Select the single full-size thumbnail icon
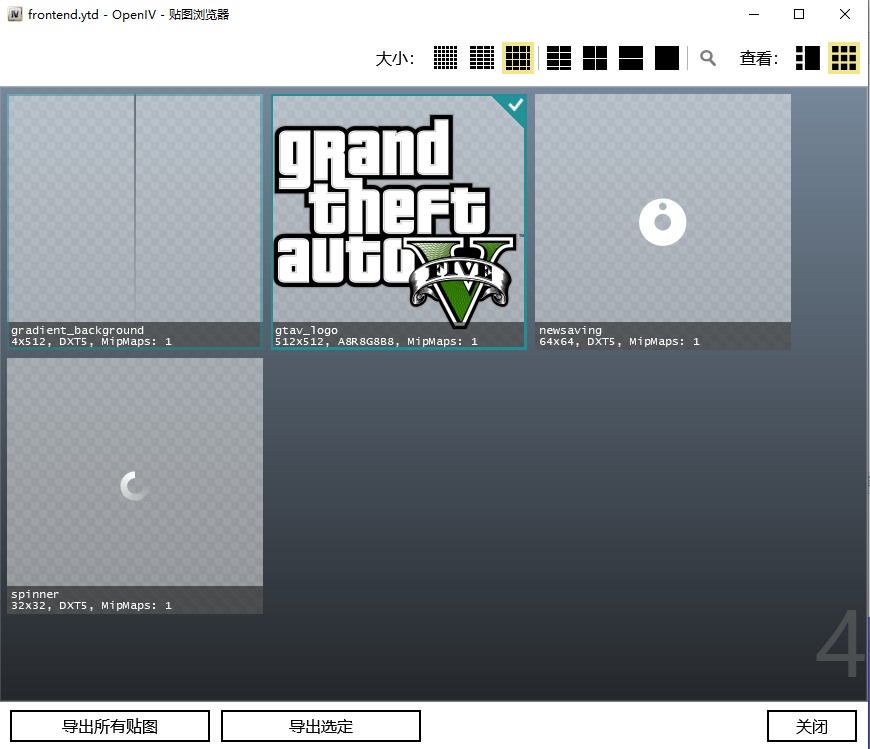 [667, 58]
